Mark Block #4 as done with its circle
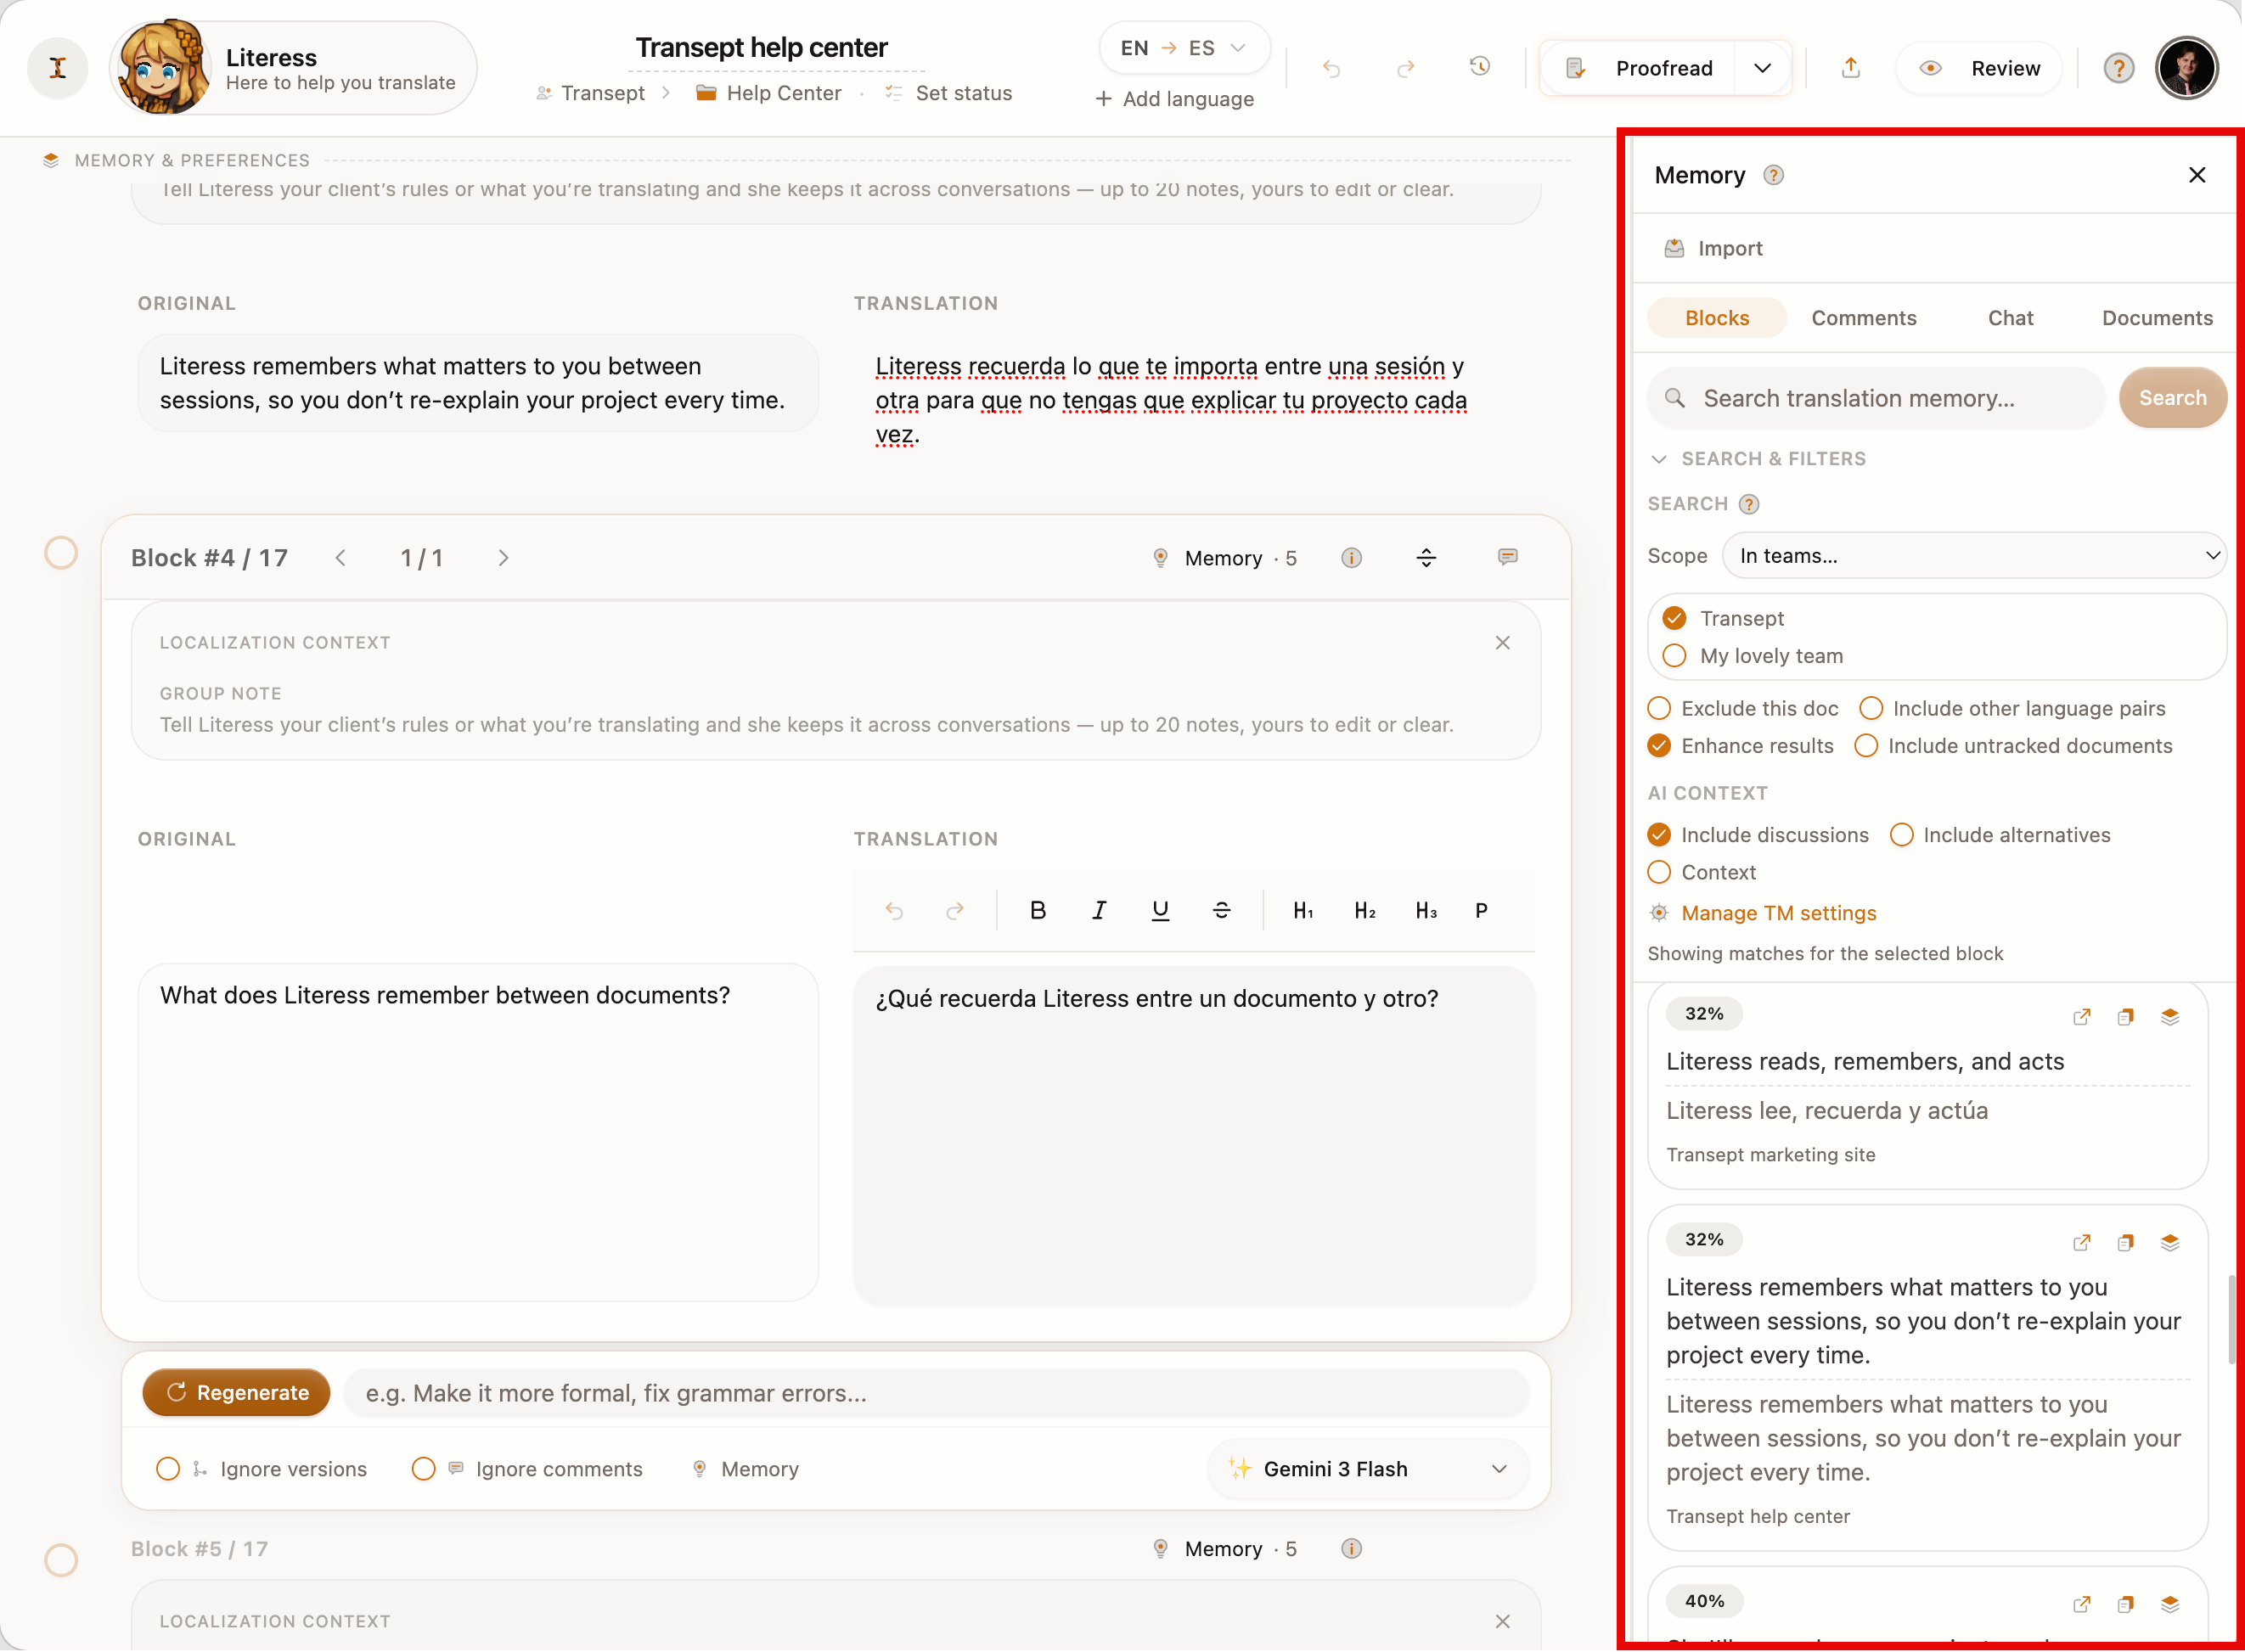Viewport: 2245px width, 1652px height. pos(61,553)
